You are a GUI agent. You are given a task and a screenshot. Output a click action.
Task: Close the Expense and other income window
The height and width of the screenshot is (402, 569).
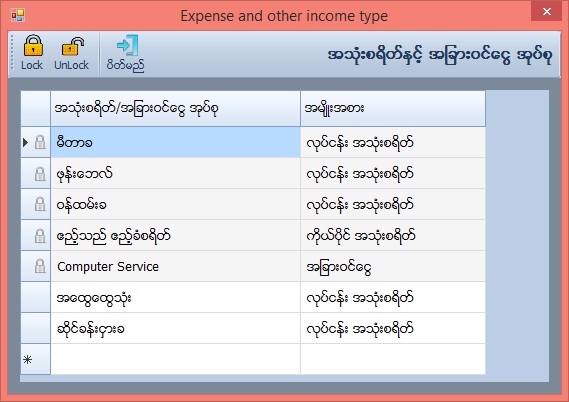547,12
